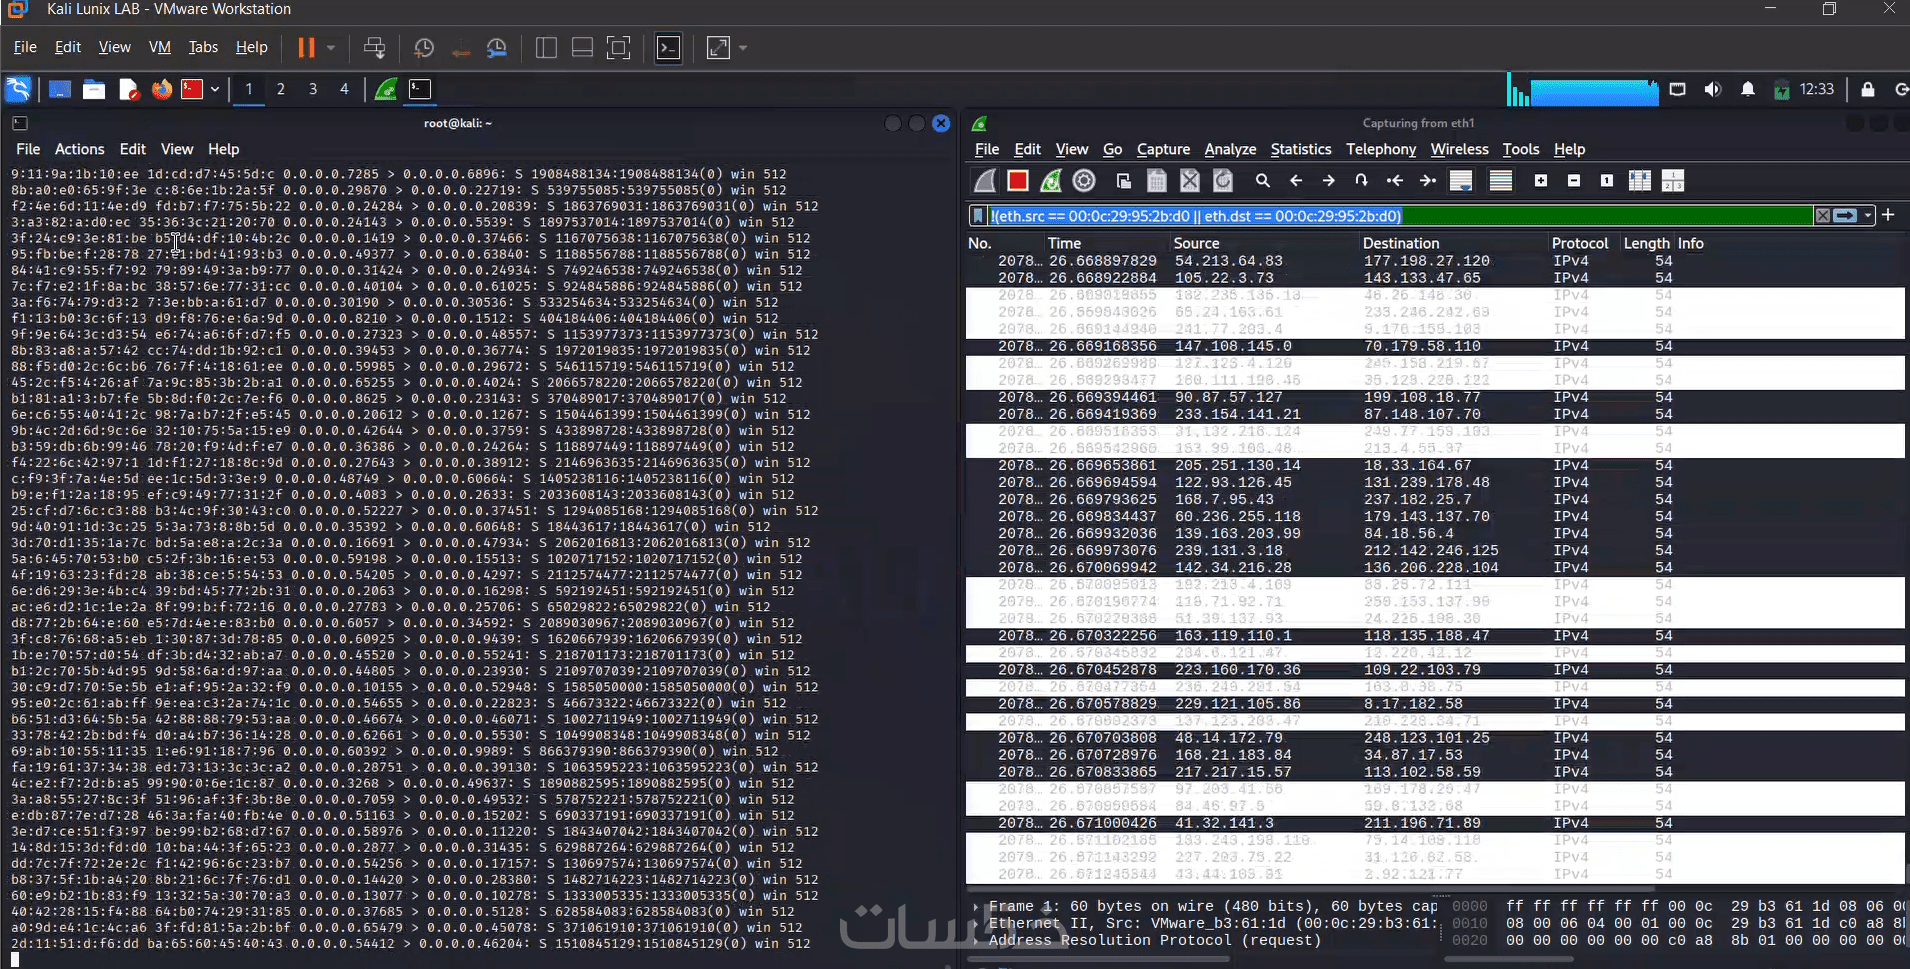Open the volume control in Kali panel
This screenshot has width=1910, height=969.
coord(1713,89)
